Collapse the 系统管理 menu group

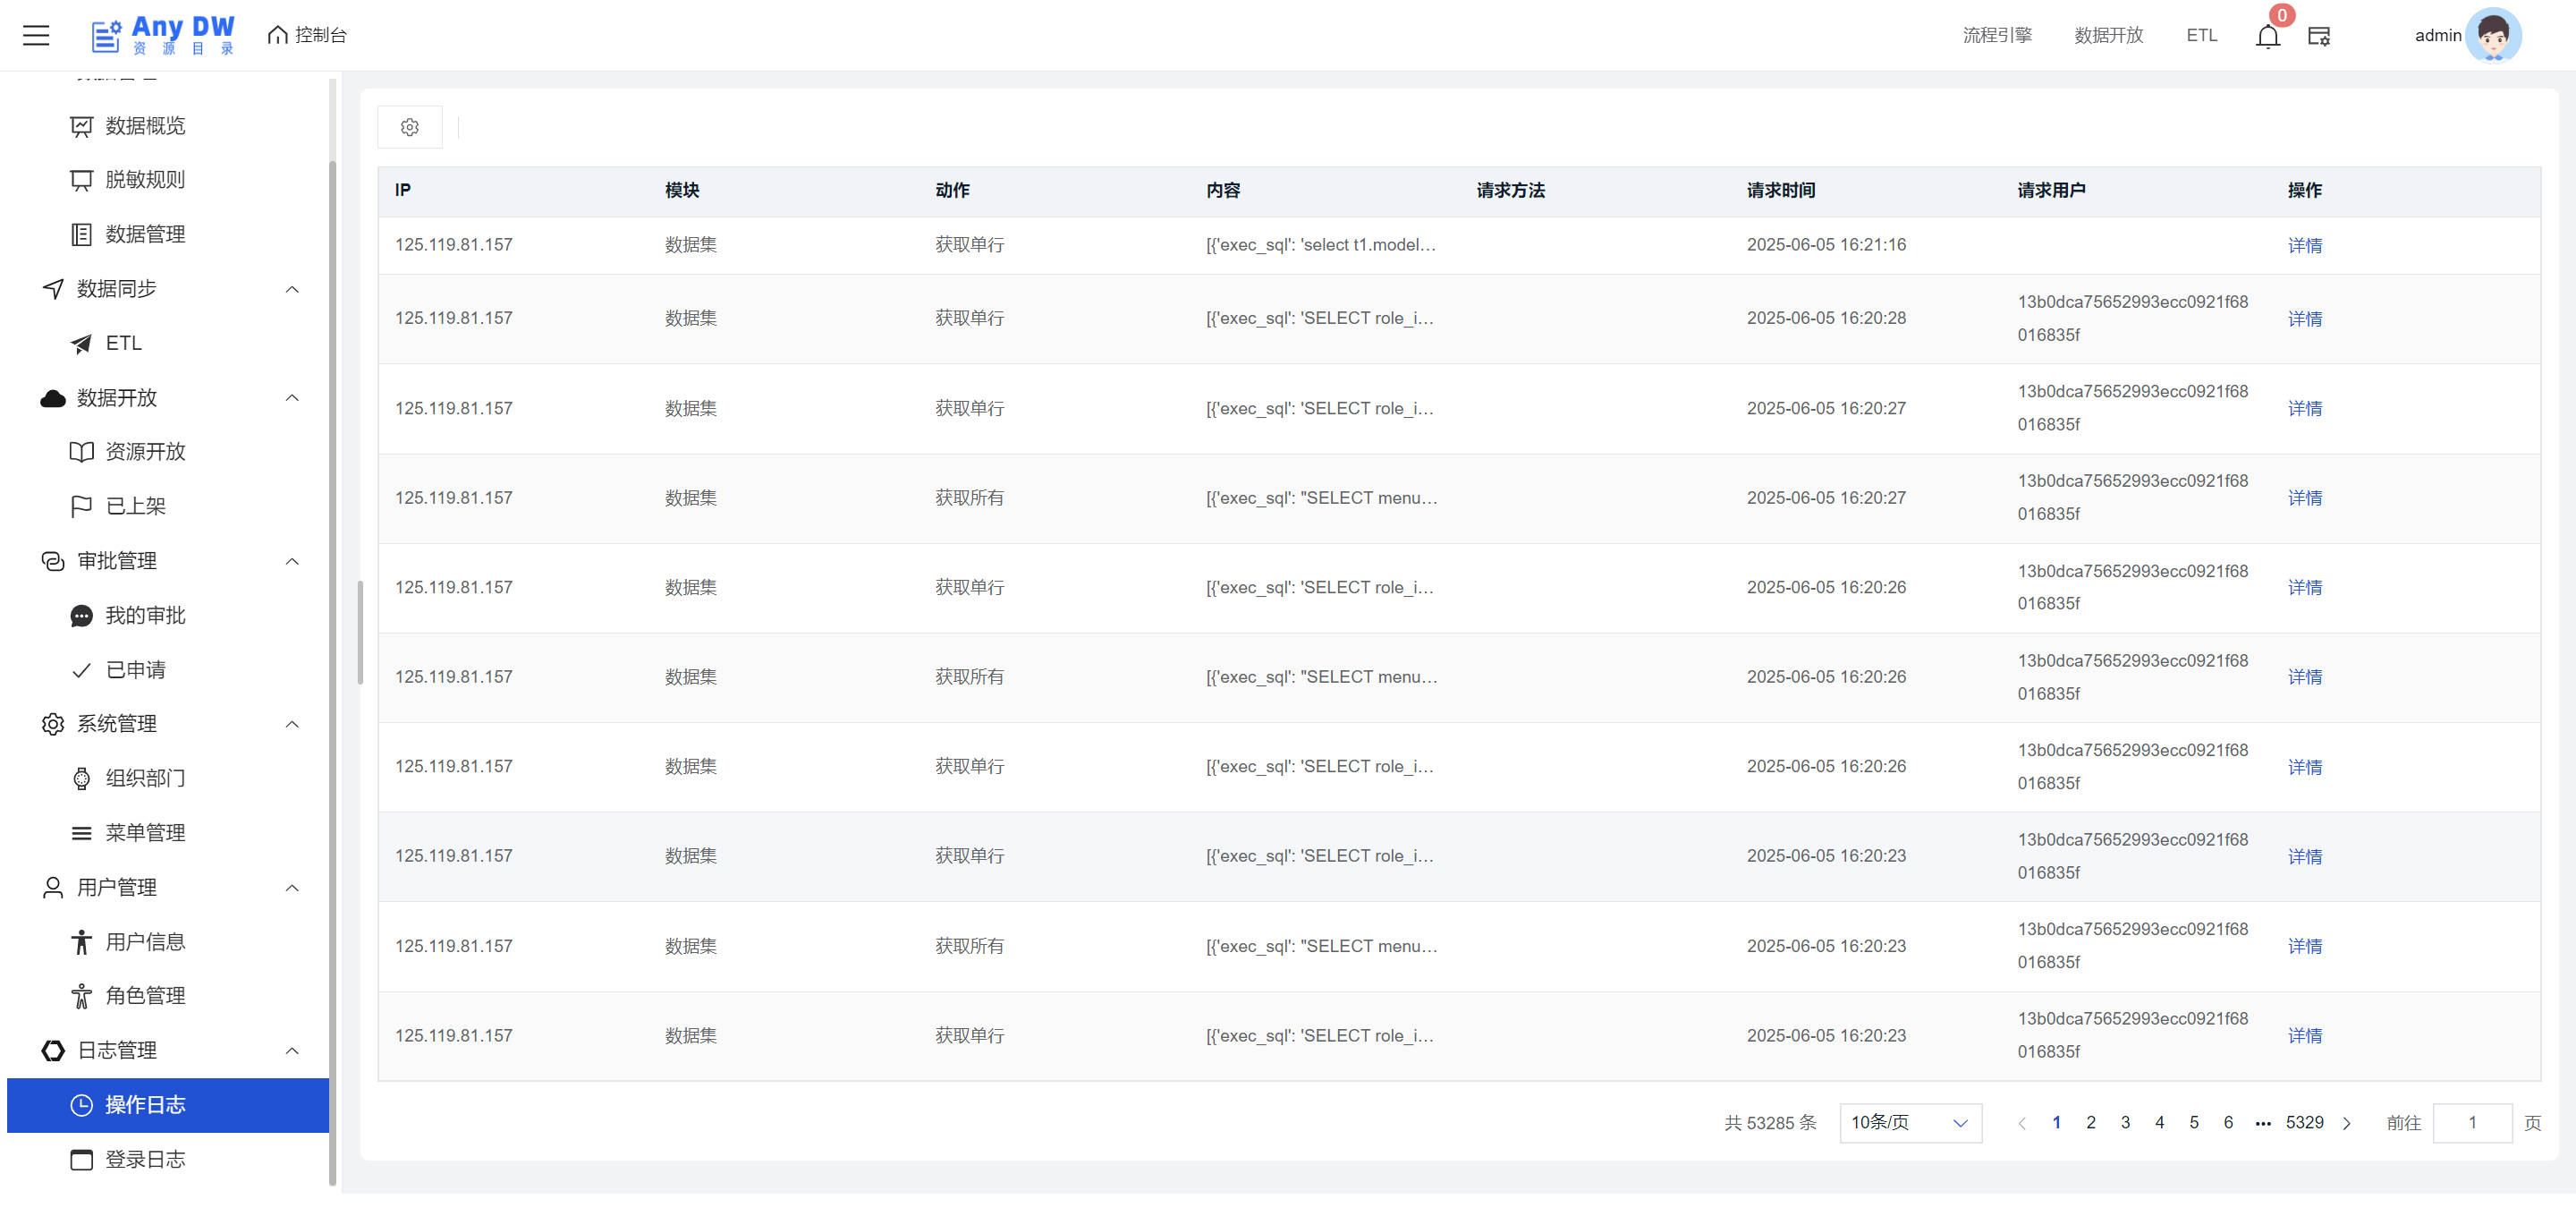pos(291,724)
